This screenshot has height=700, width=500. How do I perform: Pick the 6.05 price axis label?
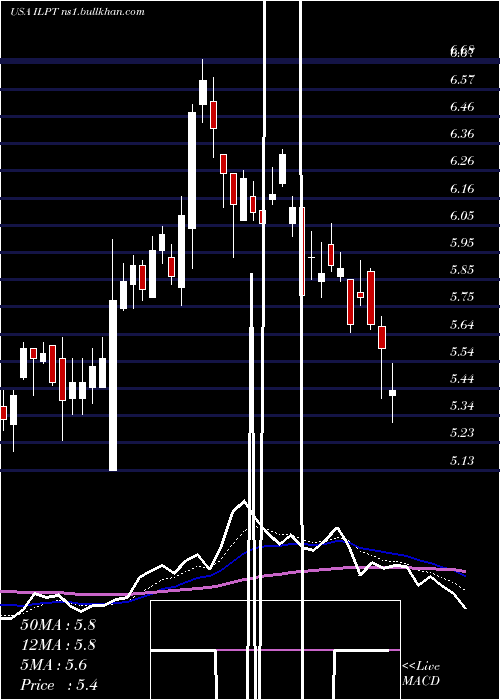[462, 216]
